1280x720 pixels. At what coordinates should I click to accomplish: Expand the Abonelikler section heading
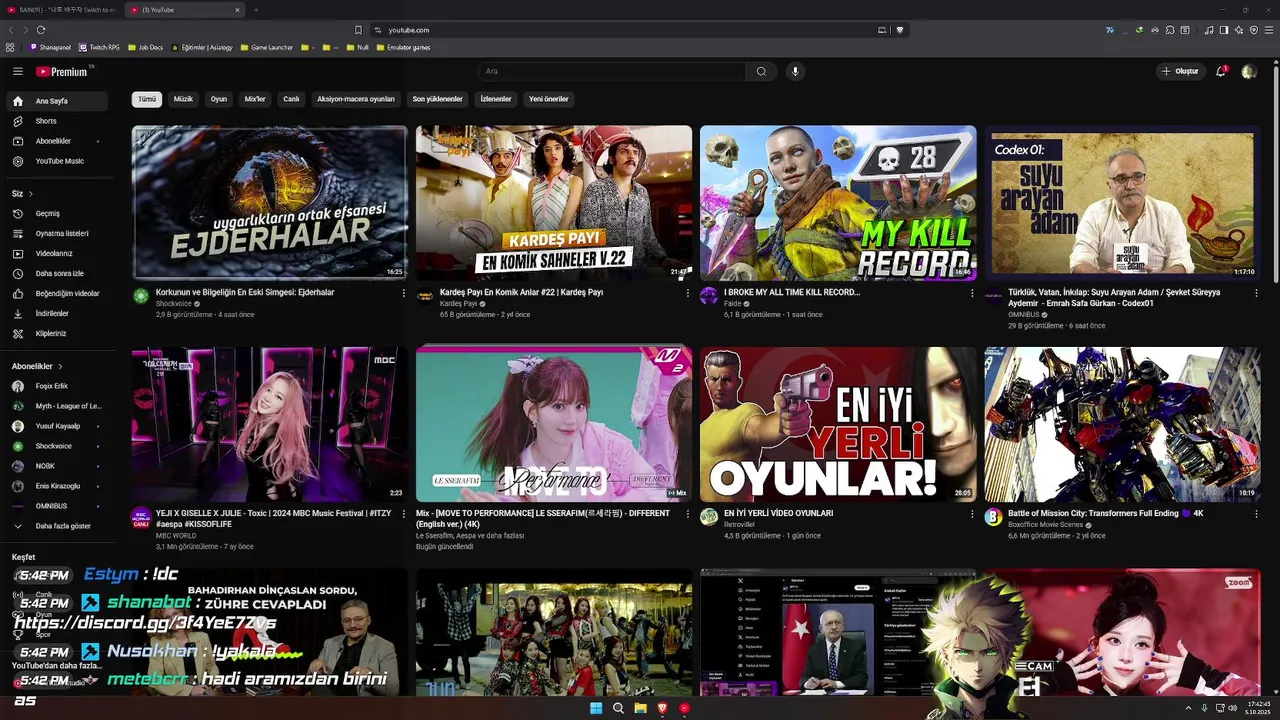37,366
